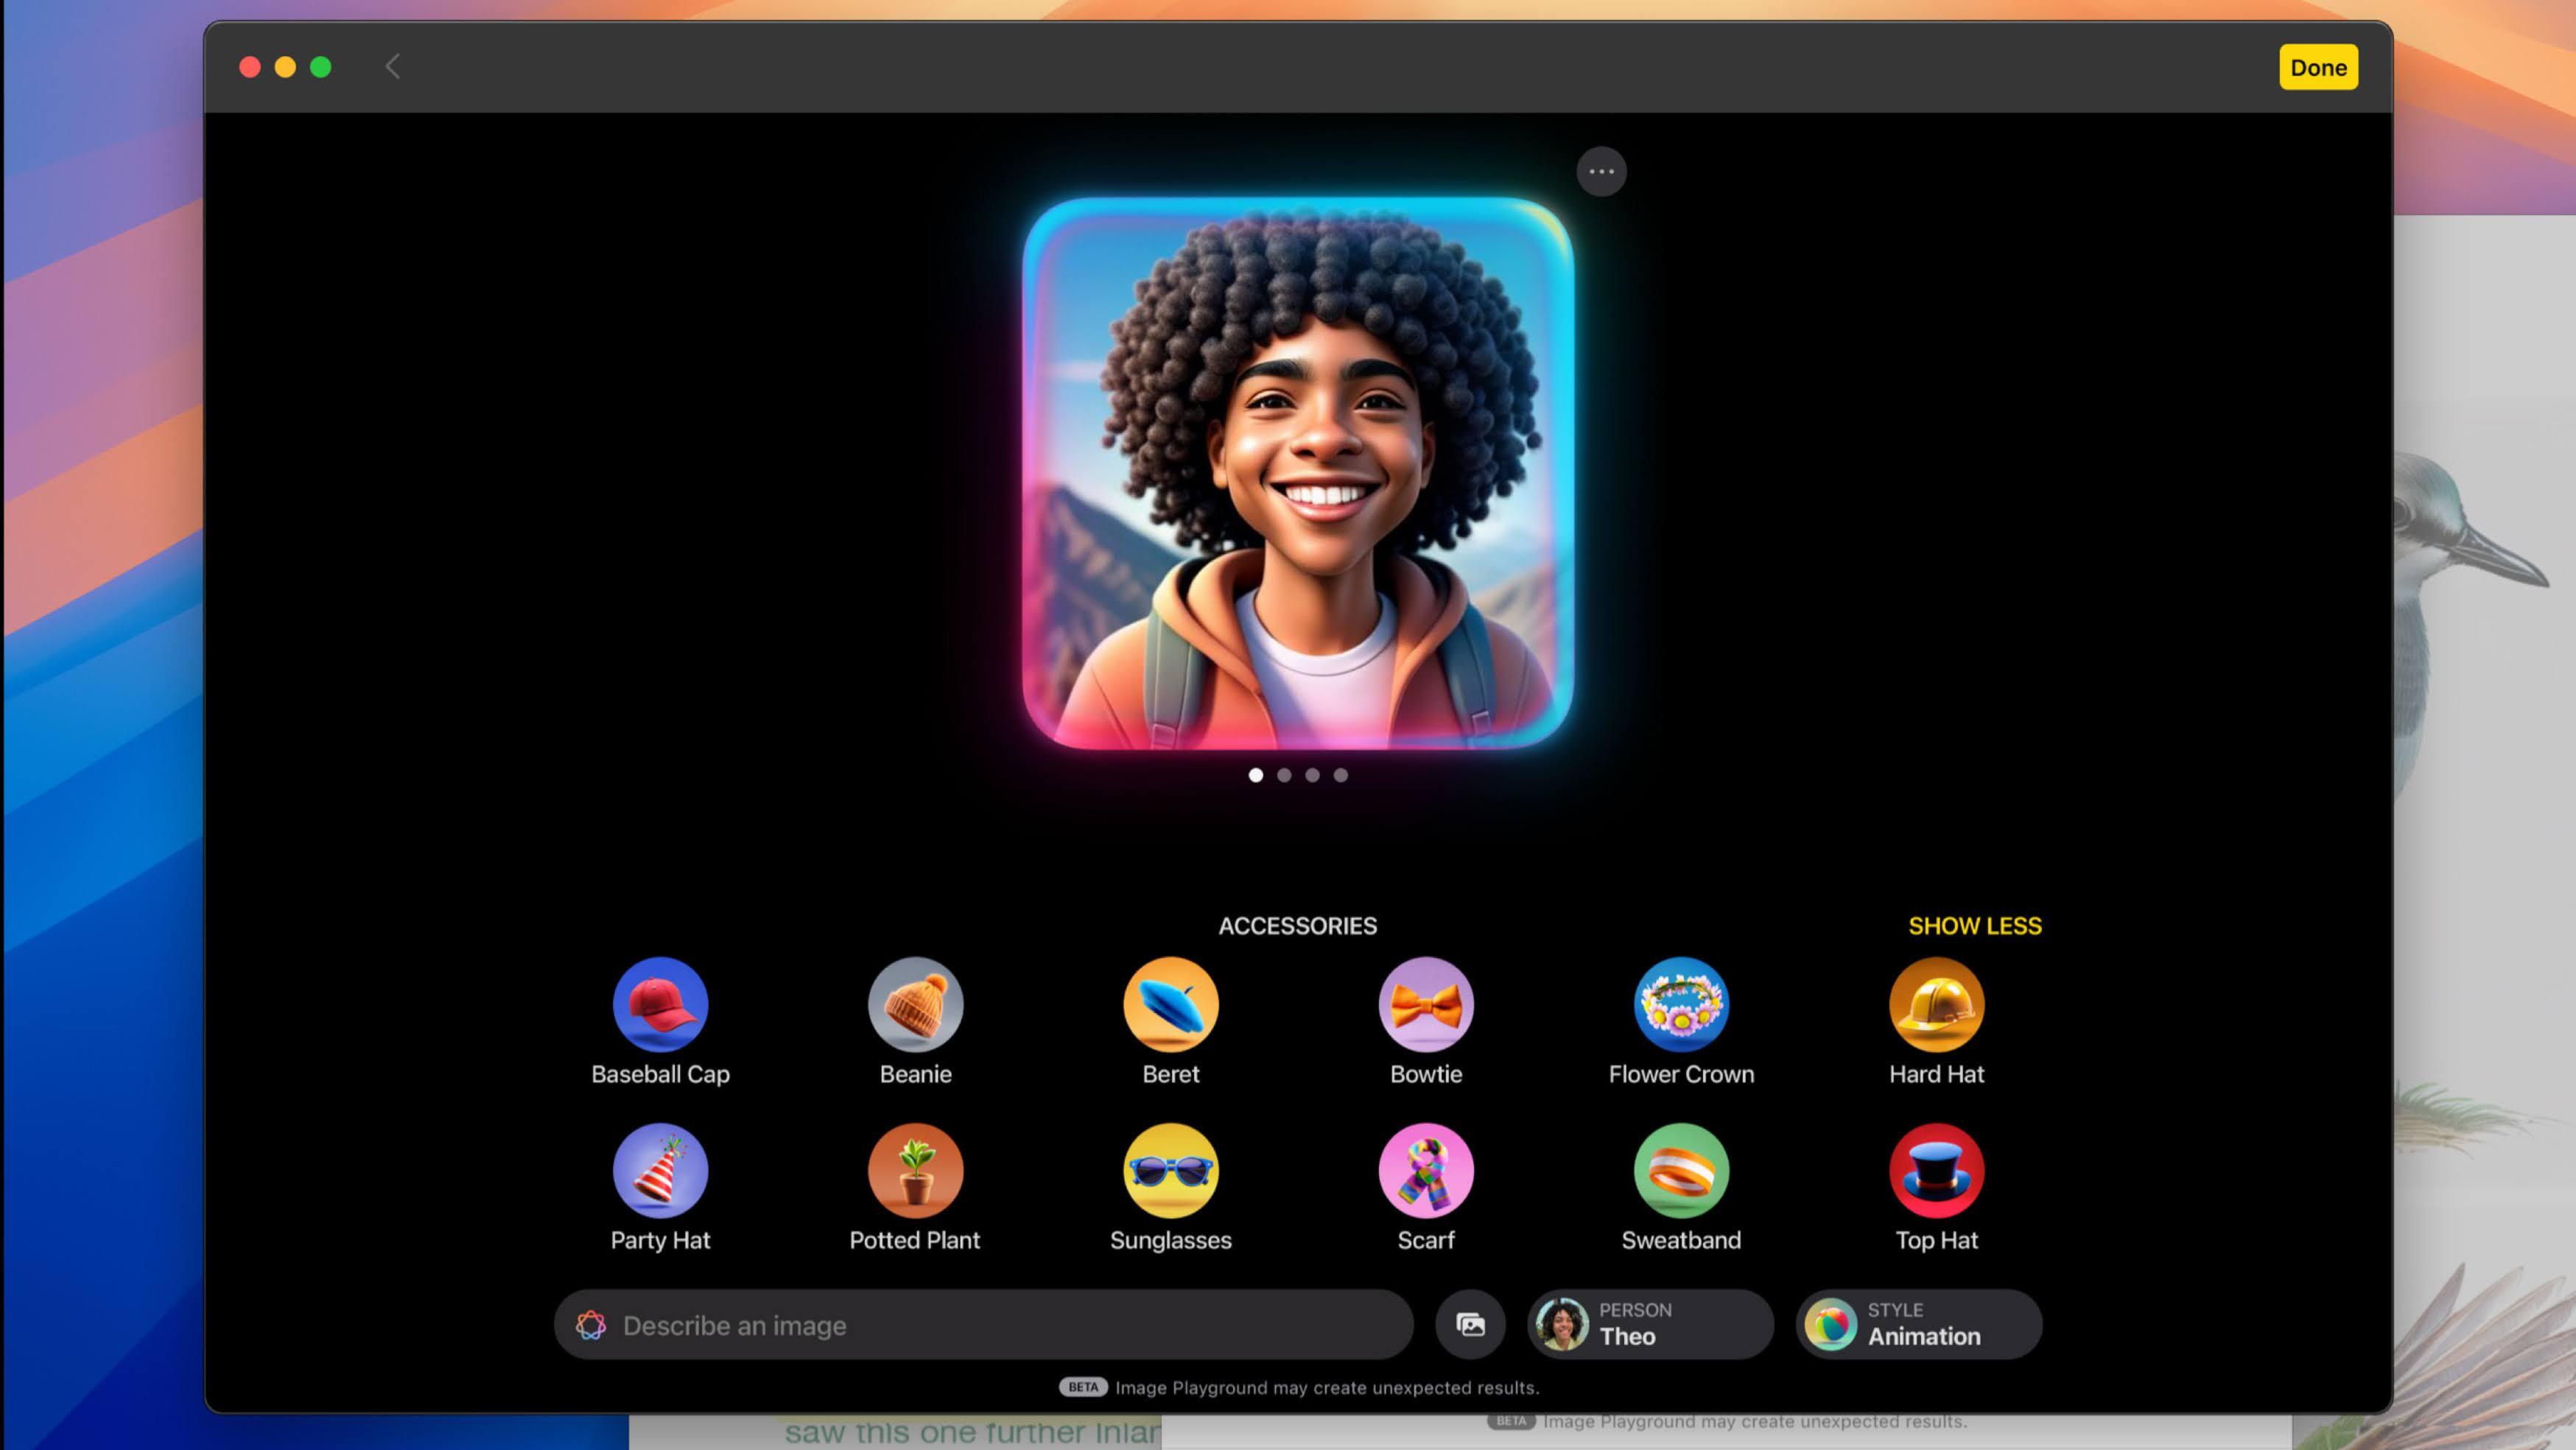The height and width of the screenshot is (1450, 2576).
Task: Add the Bowtie accessory
Action: click(x=1426, y=1004)
